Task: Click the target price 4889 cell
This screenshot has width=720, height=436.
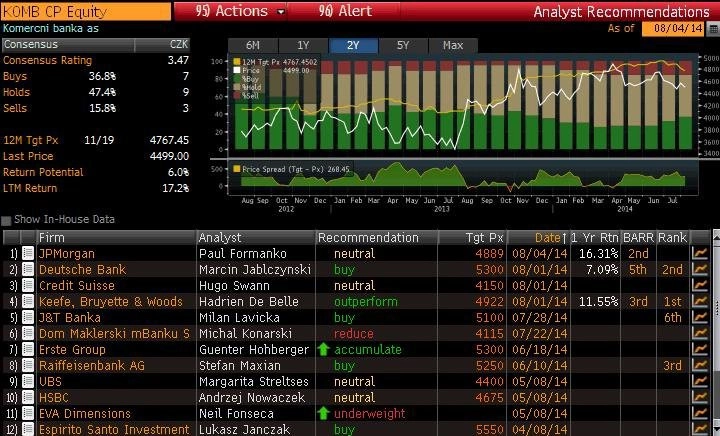Action: point(489,253)
